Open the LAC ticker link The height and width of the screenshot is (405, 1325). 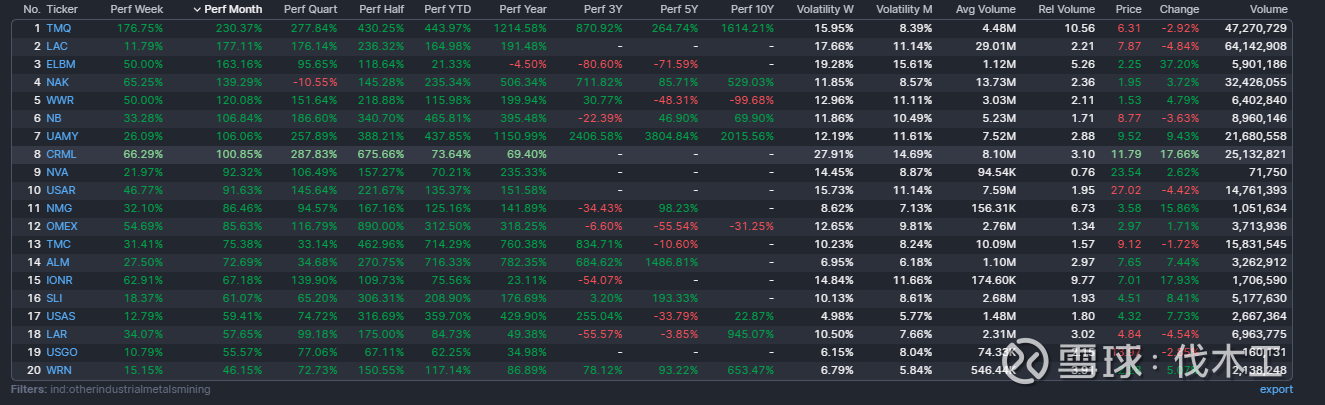[x=57, y=46]
